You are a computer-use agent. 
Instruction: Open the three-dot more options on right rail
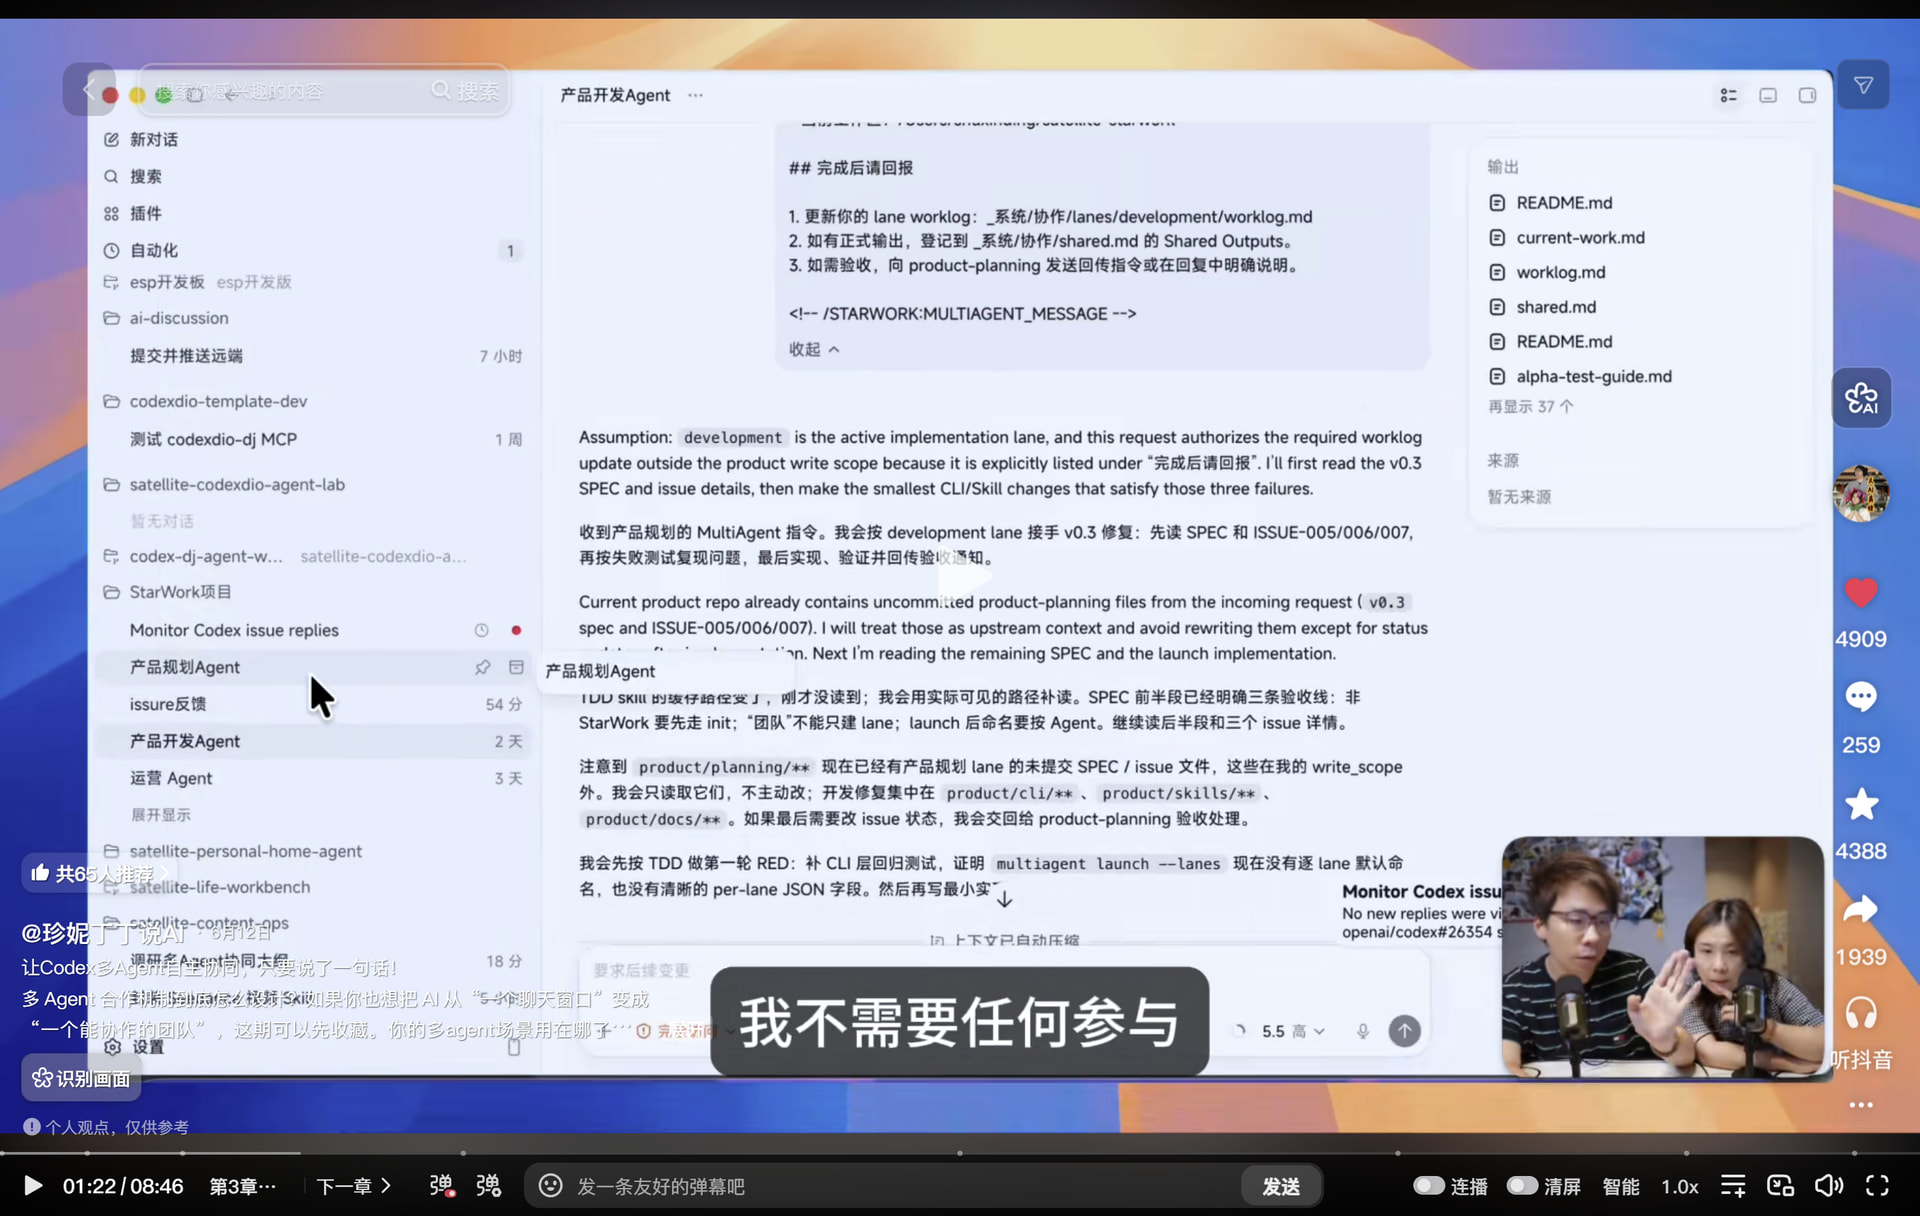click(1861, 1105)
